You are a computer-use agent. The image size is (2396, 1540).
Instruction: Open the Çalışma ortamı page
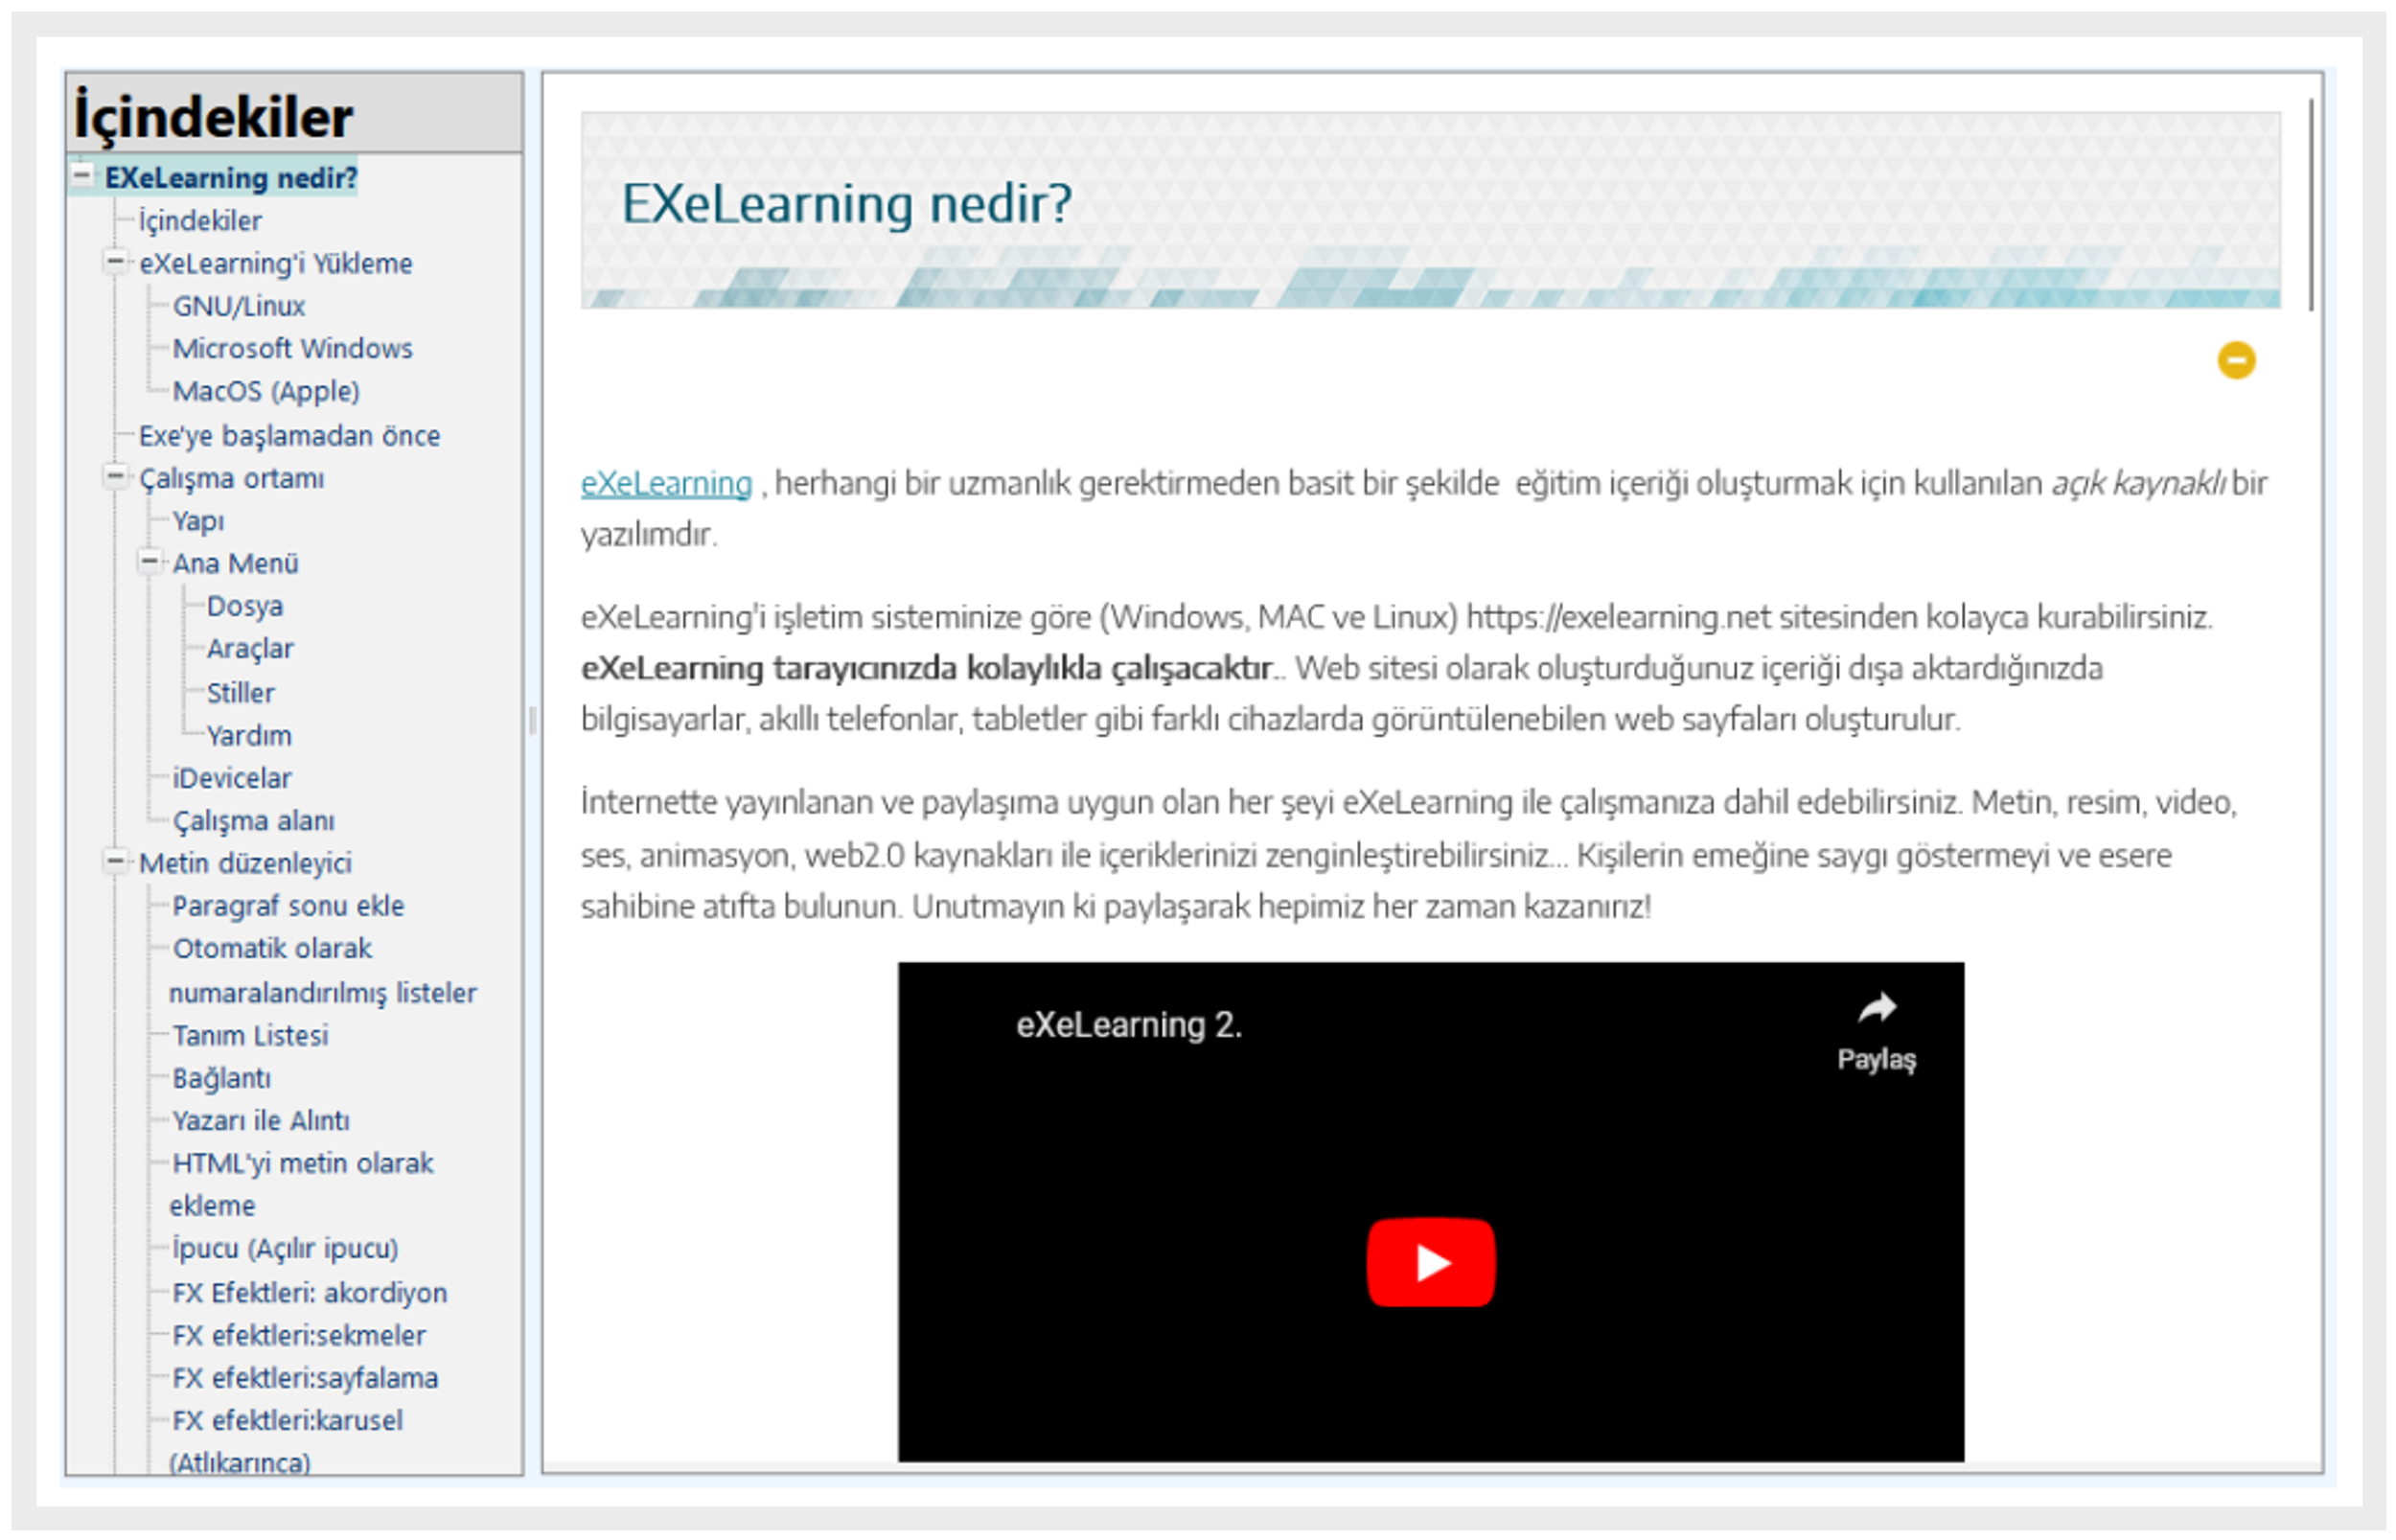click(x=231, y=478)
